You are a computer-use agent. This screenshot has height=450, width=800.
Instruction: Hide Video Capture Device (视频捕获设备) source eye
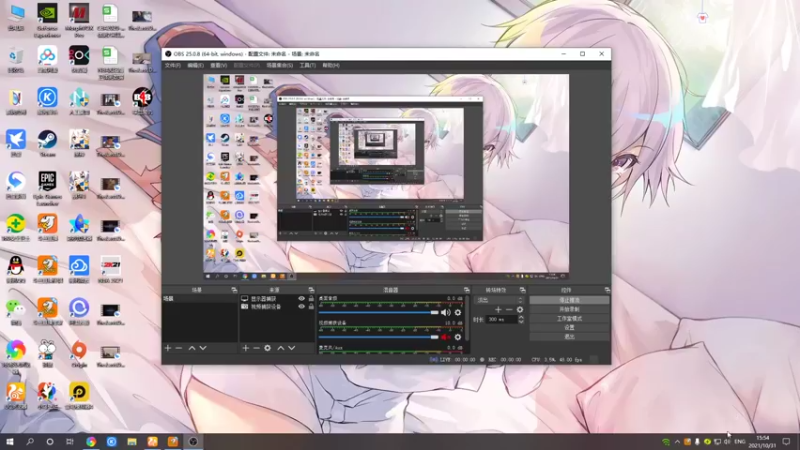point(301,307)
